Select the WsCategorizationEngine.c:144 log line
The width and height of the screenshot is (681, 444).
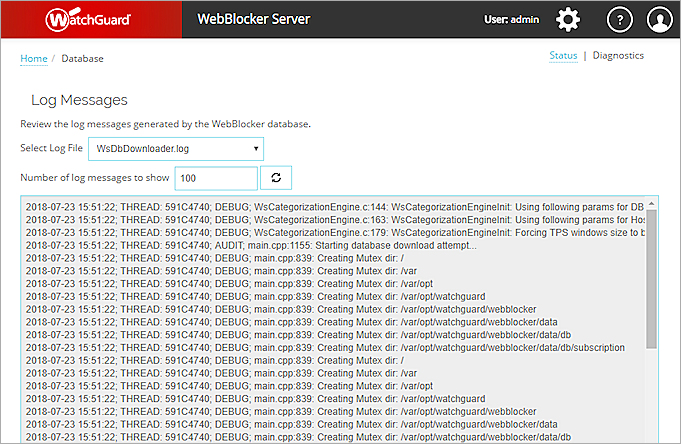(x=330, y=206)
